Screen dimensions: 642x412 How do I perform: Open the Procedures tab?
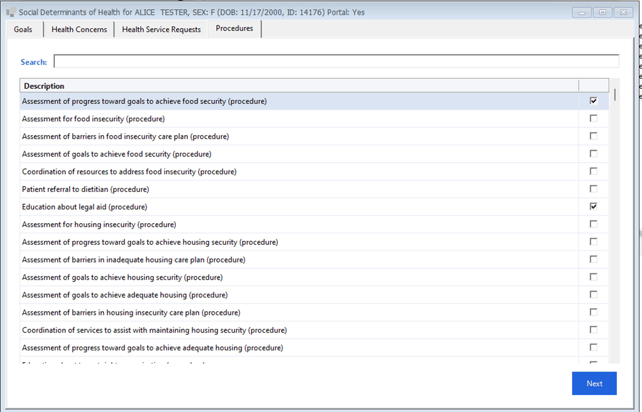[x=234, y=29]
